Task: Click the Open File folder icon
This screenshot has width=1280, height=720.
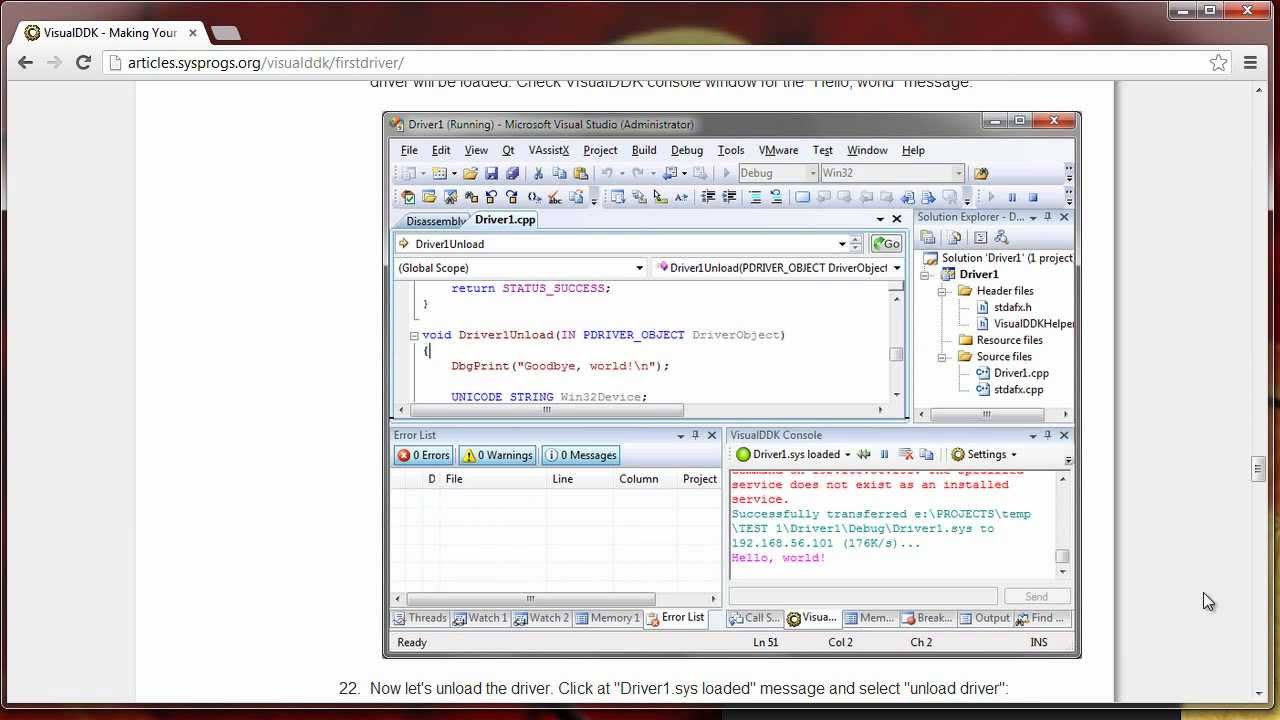Action: [x=470, y=174]
